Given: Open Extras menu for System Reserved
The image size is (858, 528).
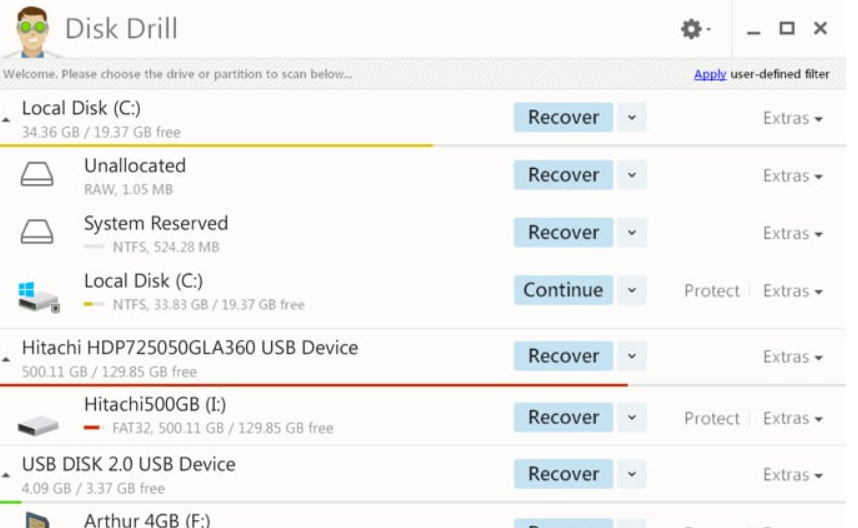Looking at the screenshot, I should point(792,234).
